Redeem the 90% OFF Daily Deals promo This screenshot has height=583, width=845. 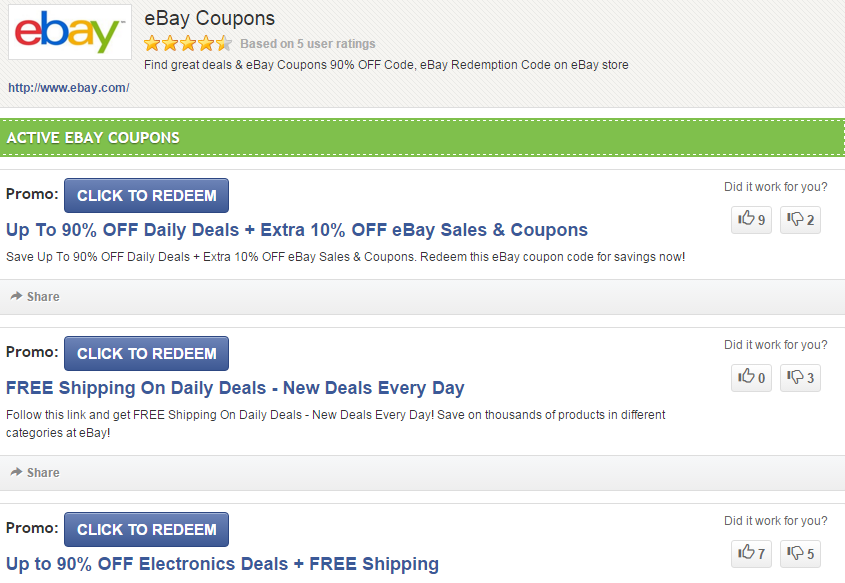point(146,196)
